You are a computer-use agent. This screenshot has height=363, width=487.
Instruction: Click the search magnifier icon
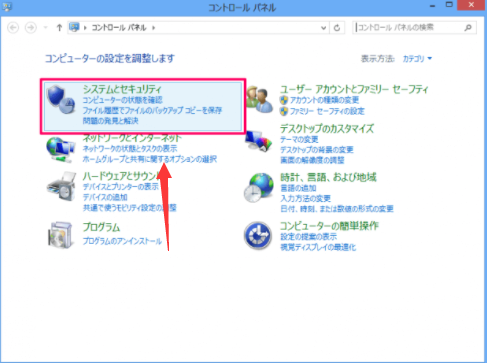pos(468,28)
